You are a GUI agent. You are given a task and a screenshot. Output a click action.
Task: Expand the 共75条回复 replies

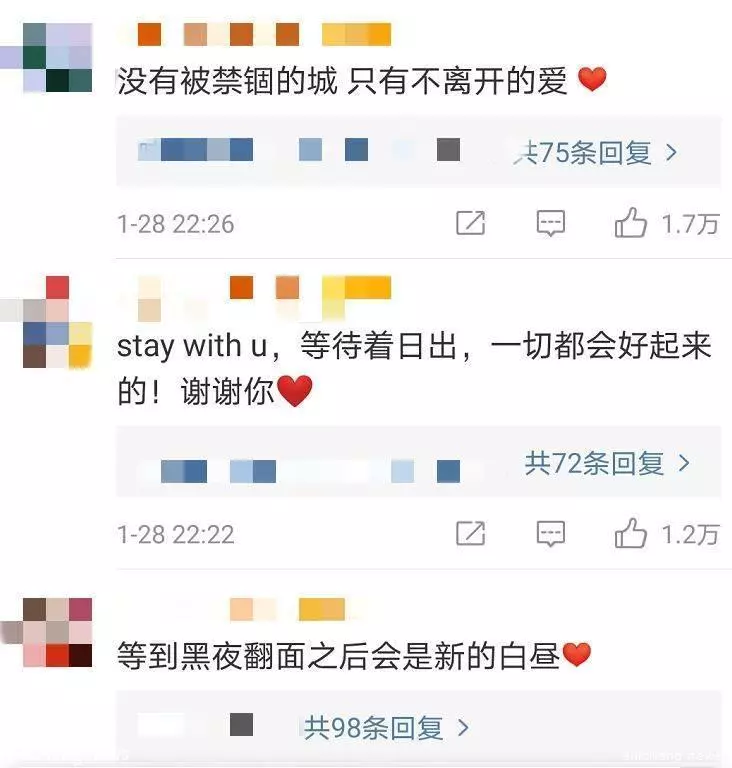coord(596,153)
